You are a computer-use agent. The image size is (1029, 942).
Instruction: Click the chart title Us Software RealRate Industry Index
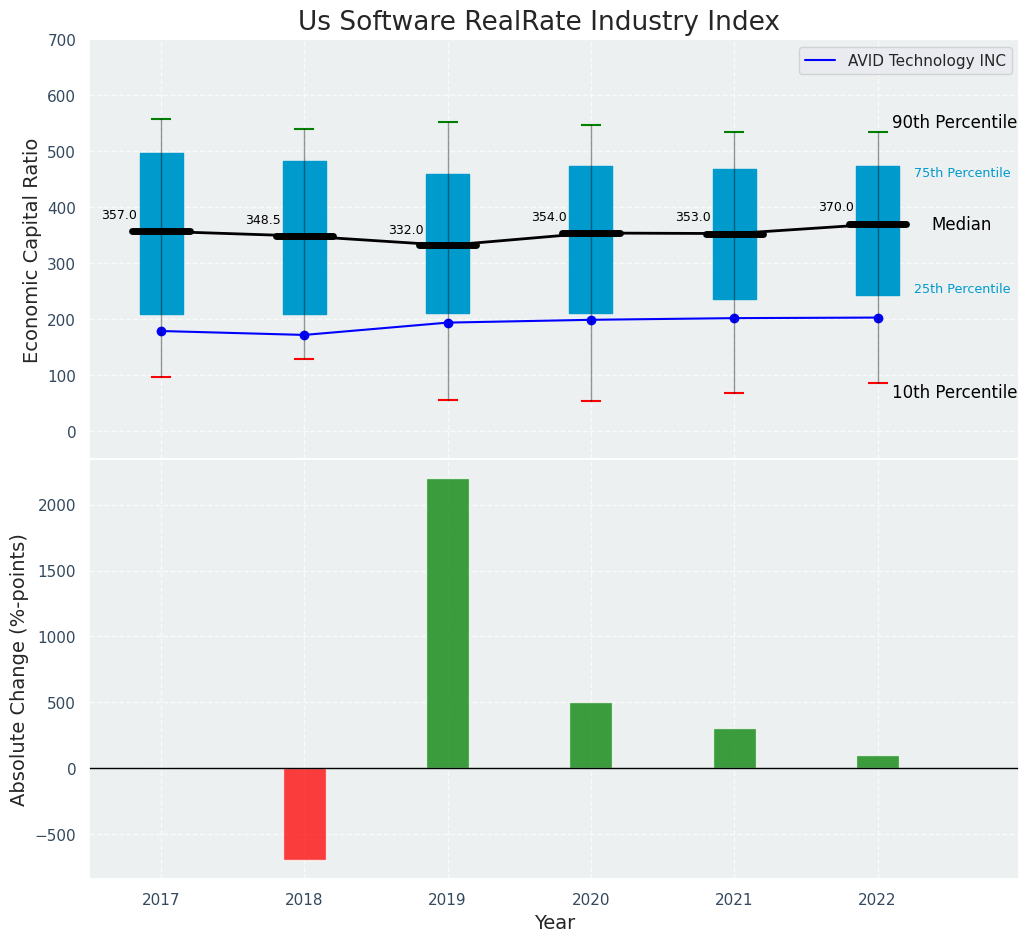pyautogui.click(x=539, y=21)
